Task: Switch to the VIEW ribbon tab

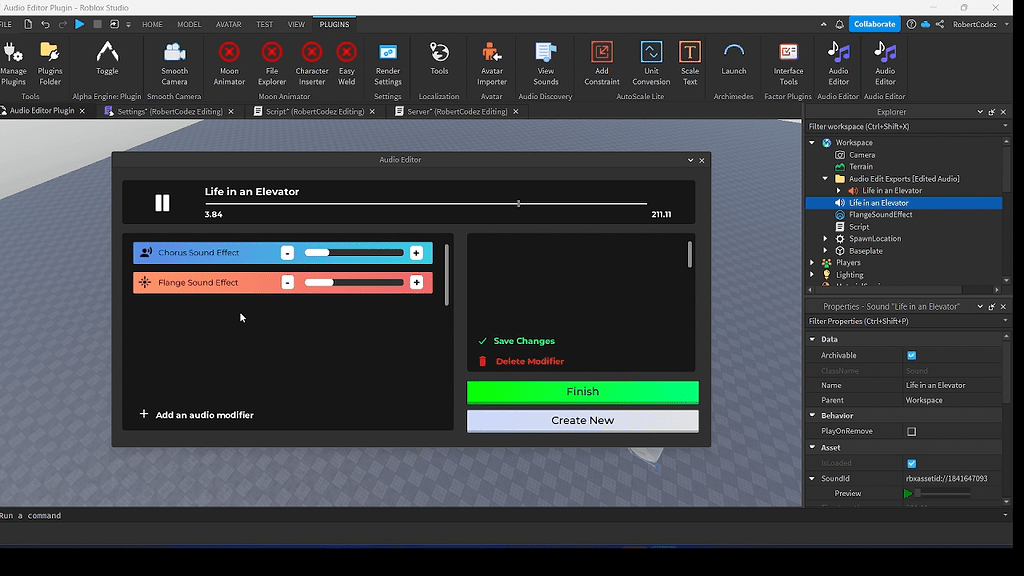Action: coord(296,24)
